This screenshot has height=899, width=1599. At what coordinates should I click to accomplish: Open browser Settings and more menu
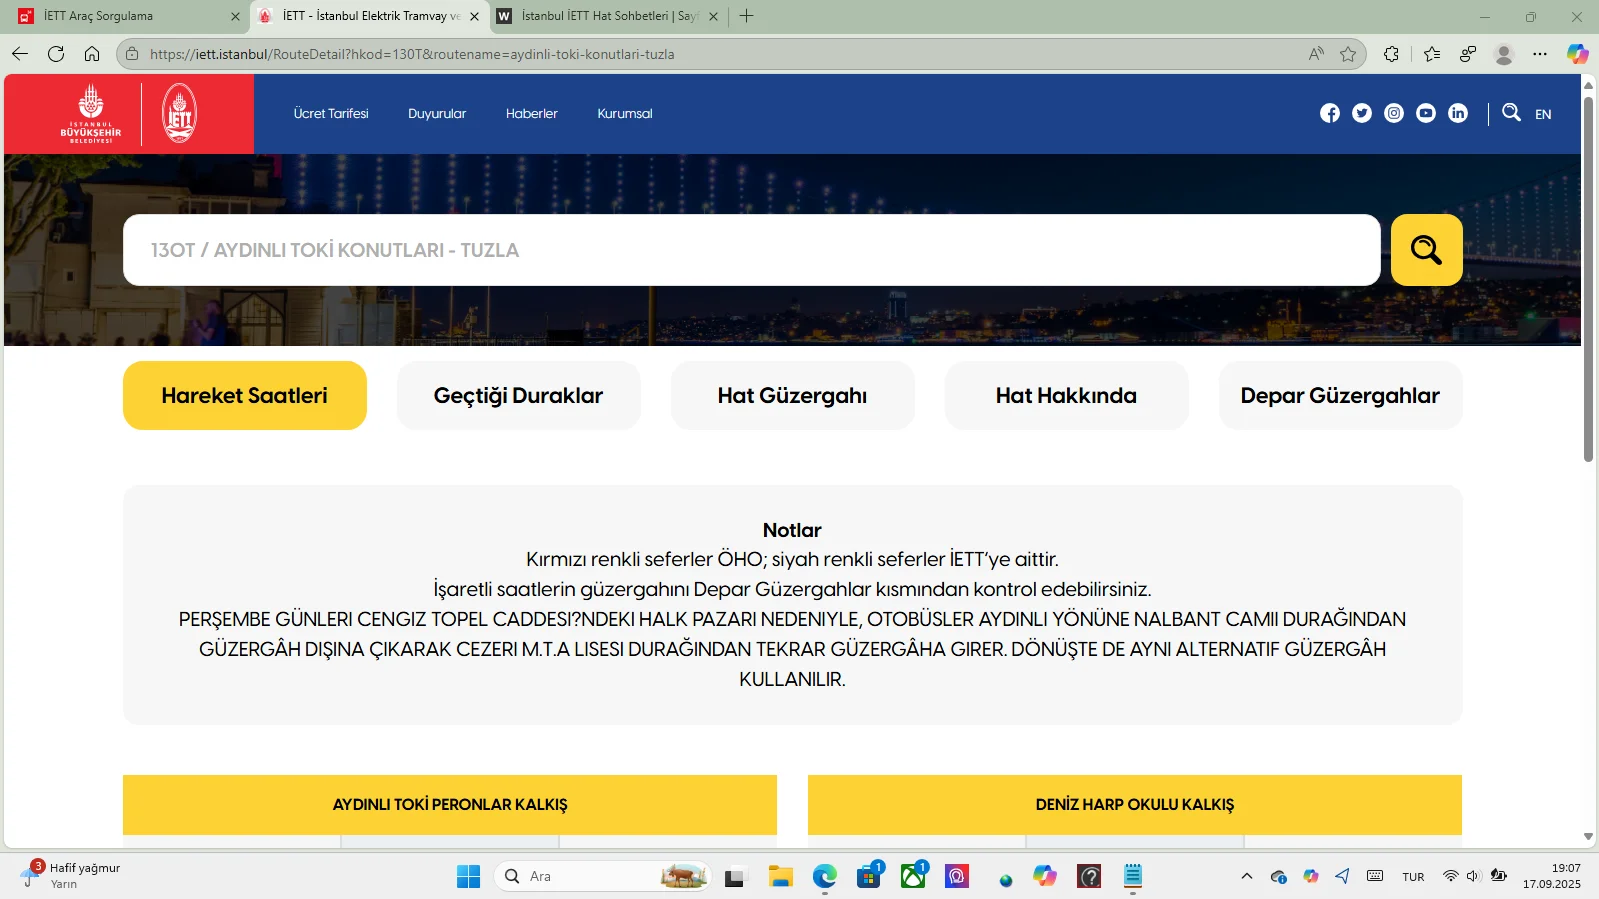point(1539,54)
